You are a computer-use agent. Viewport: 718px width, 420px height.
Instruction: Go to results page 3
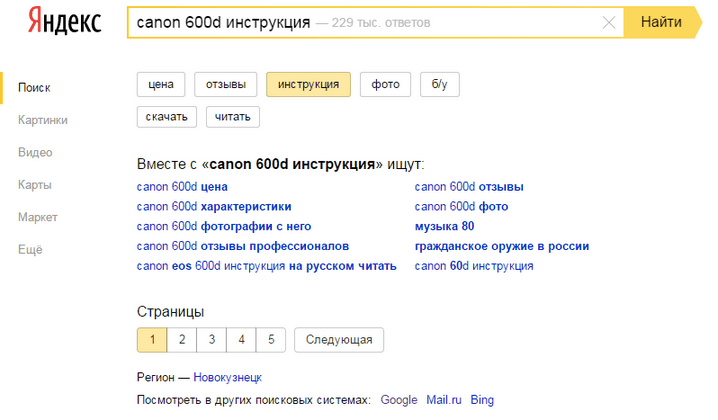tap(212, 340)
